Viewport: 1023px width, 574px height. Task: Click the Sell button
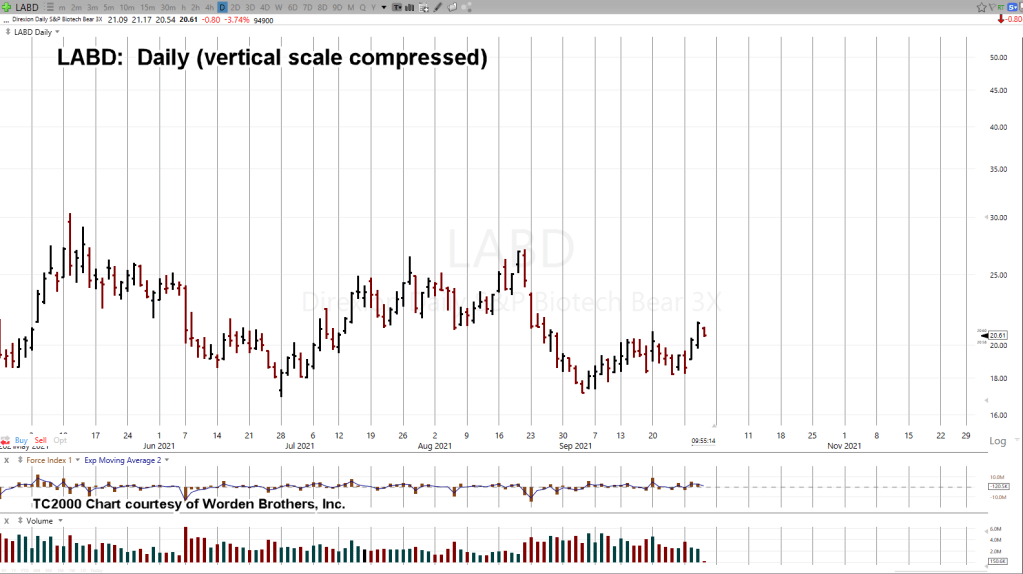coord(41,440)
